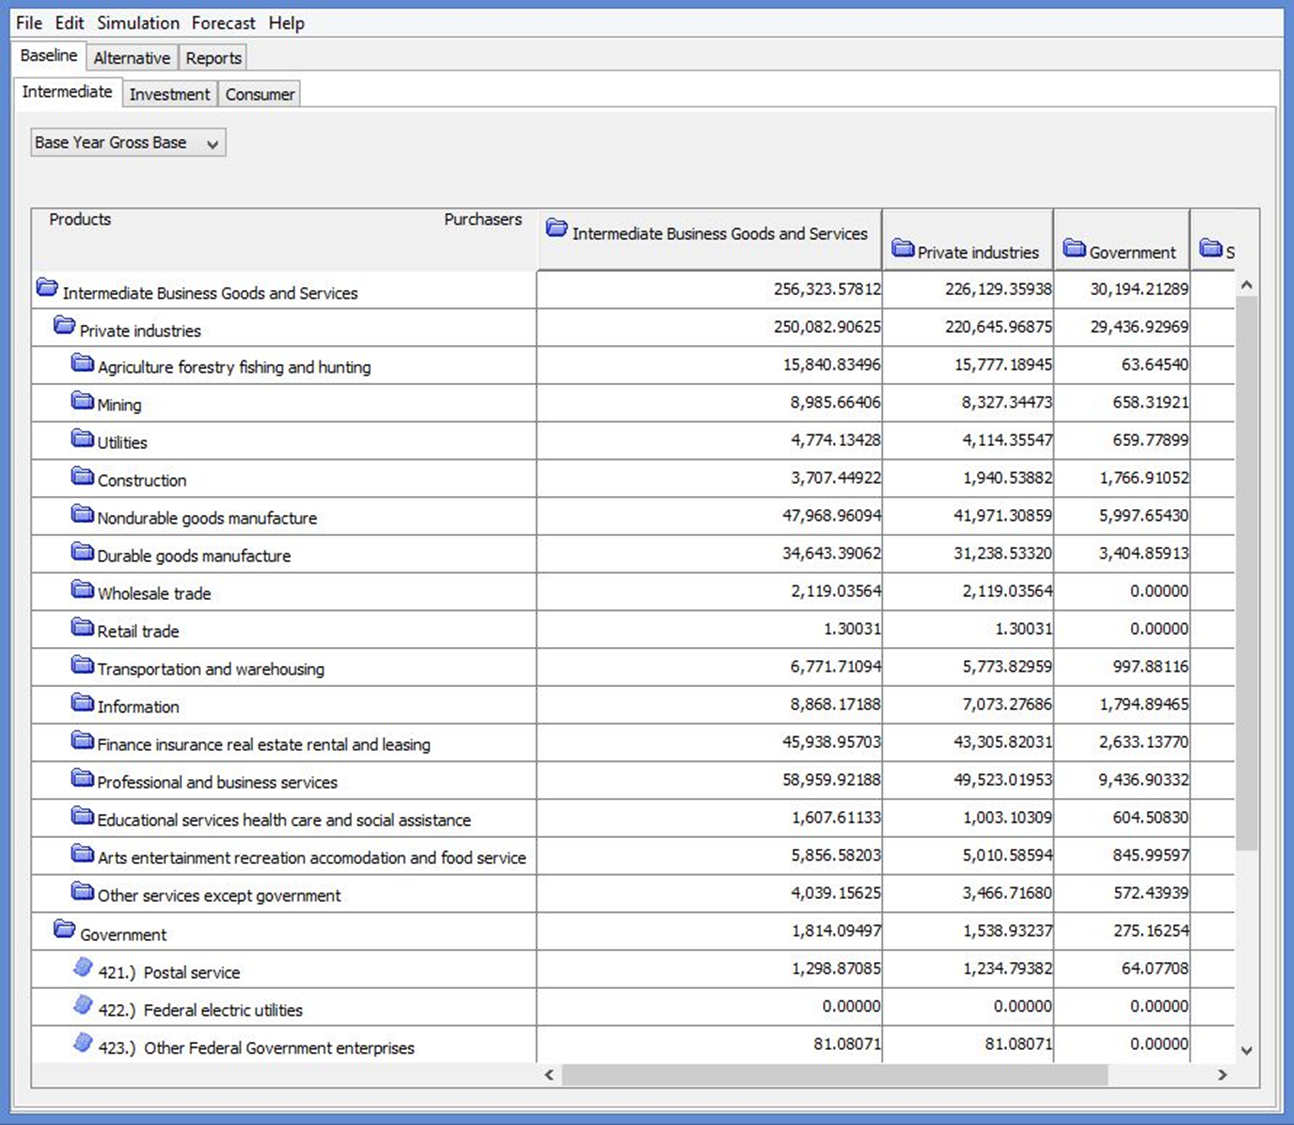Open the Forecast menu
Screen dimensions: 1294x1125
[x=223, y=23]
